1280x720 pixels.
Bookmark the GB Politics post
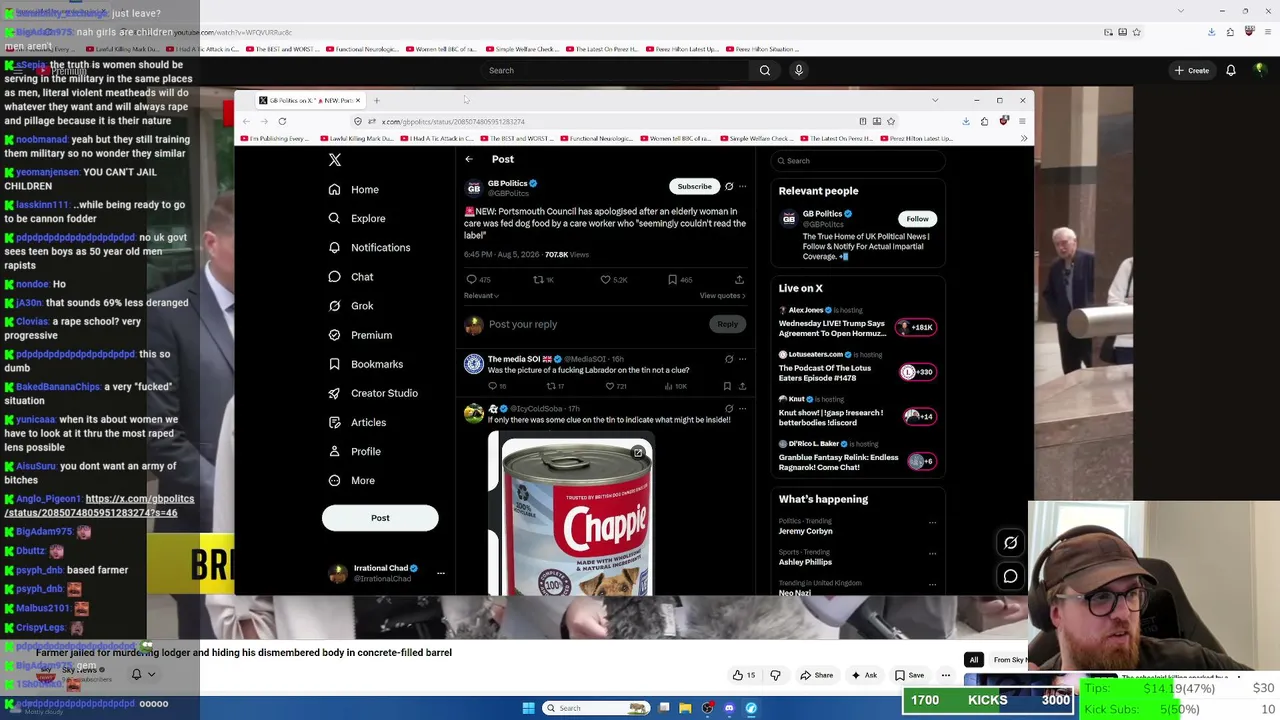pos(679,280)
